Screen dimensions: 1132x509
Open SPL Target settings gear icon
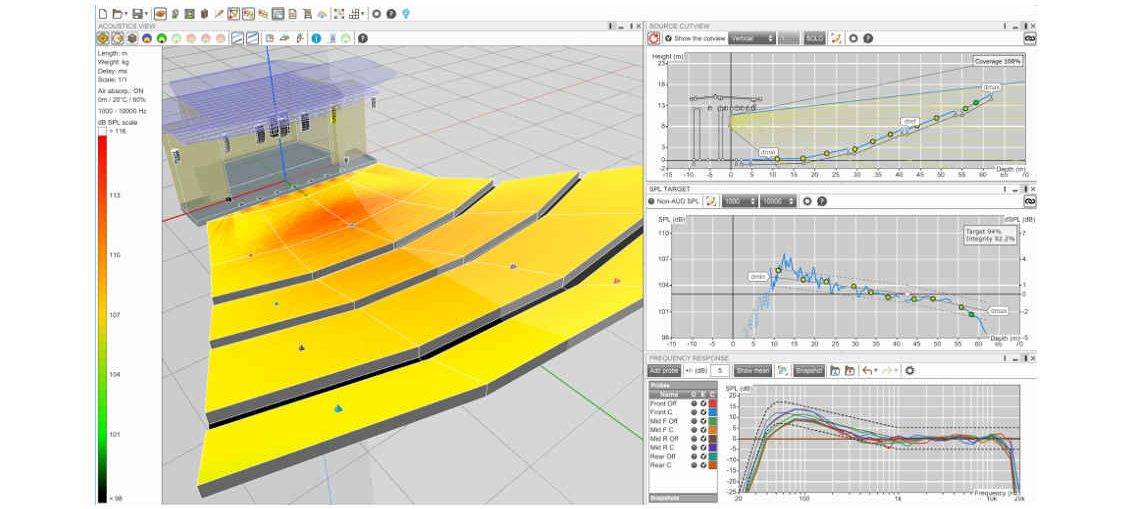click(x=807, y=201)
